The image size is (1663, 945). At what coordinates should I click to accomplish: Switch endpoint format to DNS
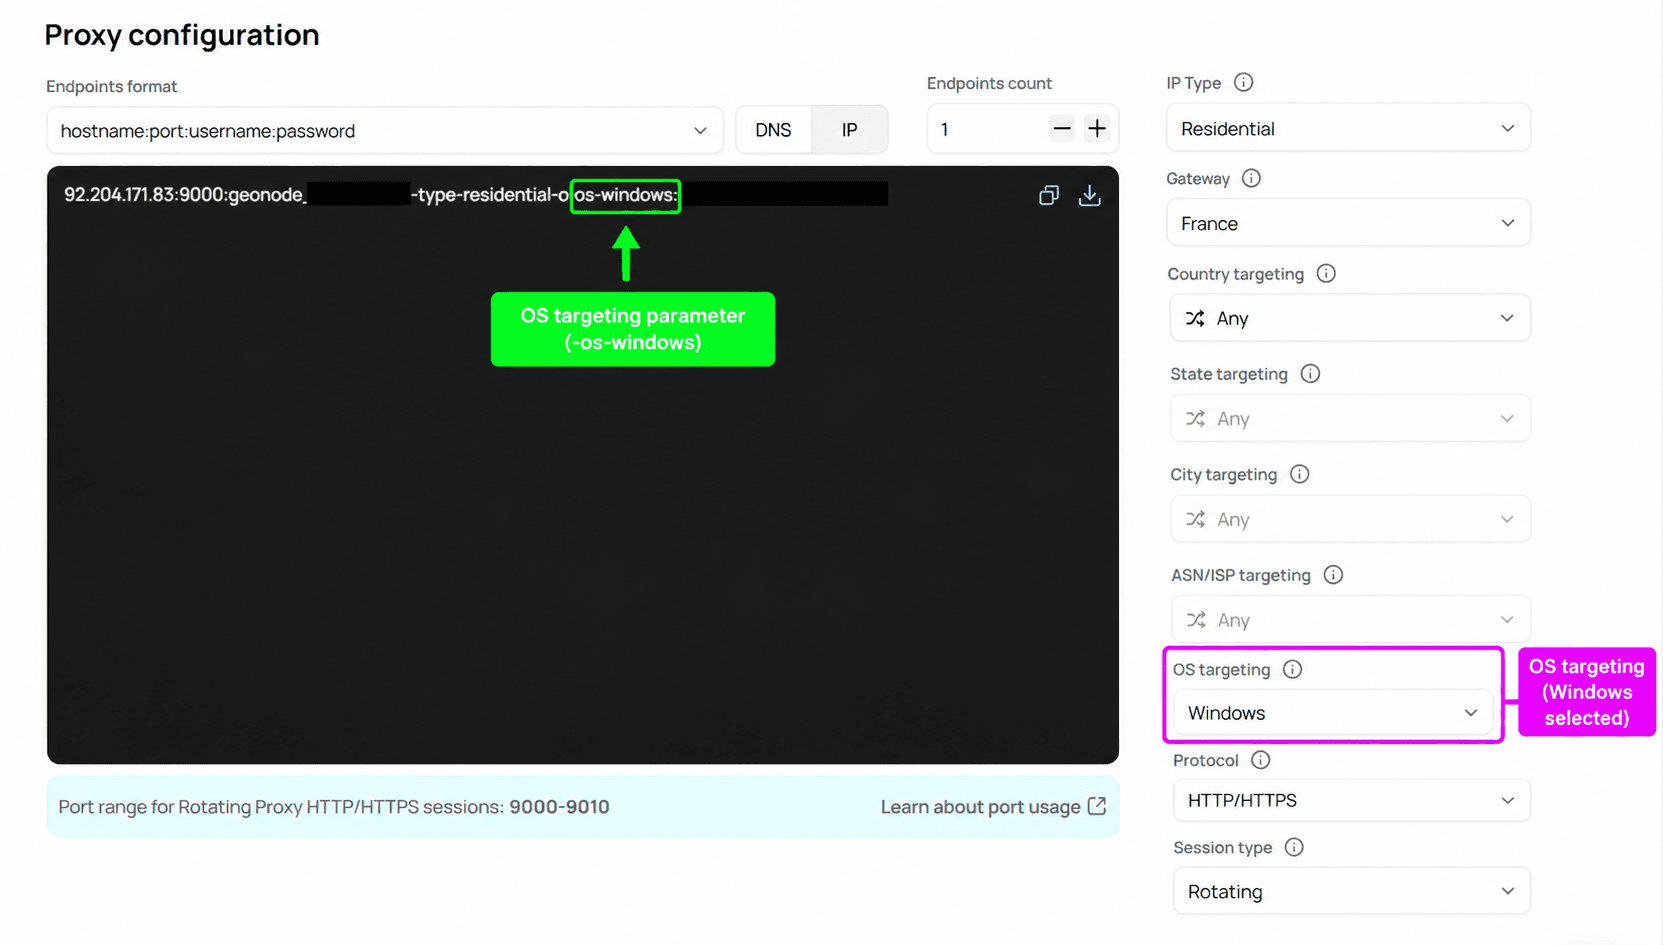coord(773,130)
